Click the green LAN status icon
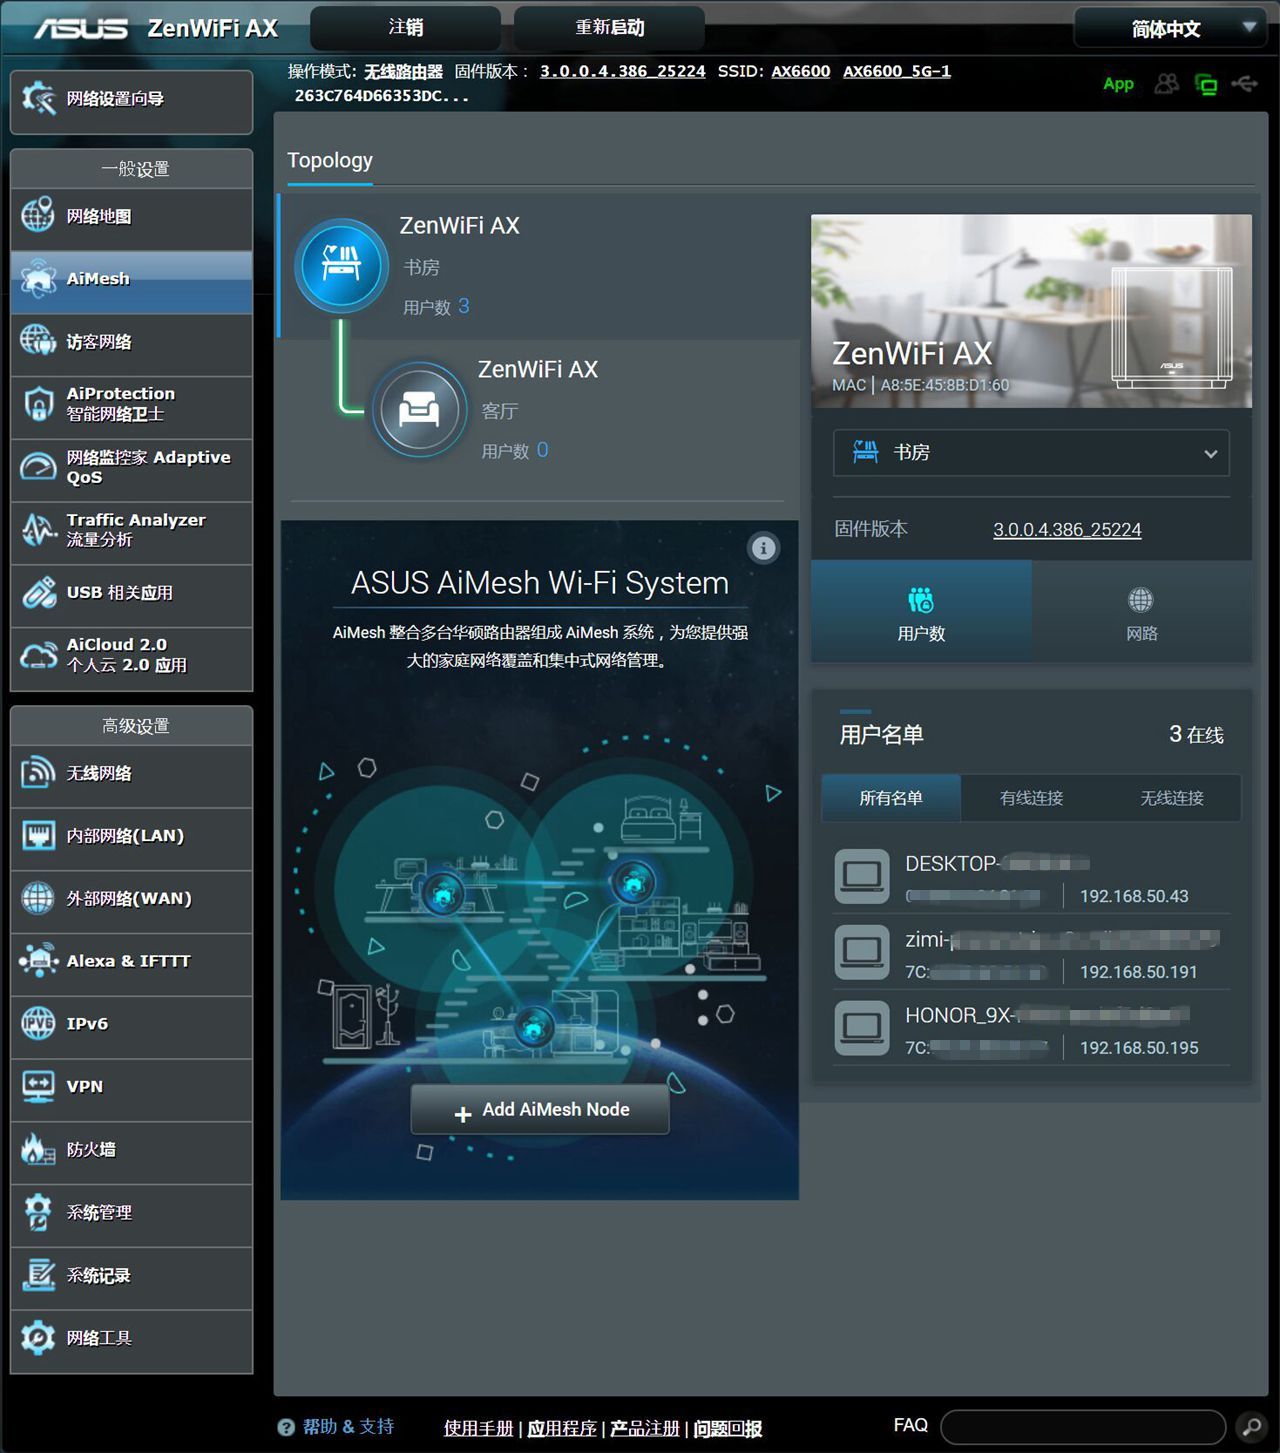Screen dimensions: 1280x1453 click(x=1207, y=84)
